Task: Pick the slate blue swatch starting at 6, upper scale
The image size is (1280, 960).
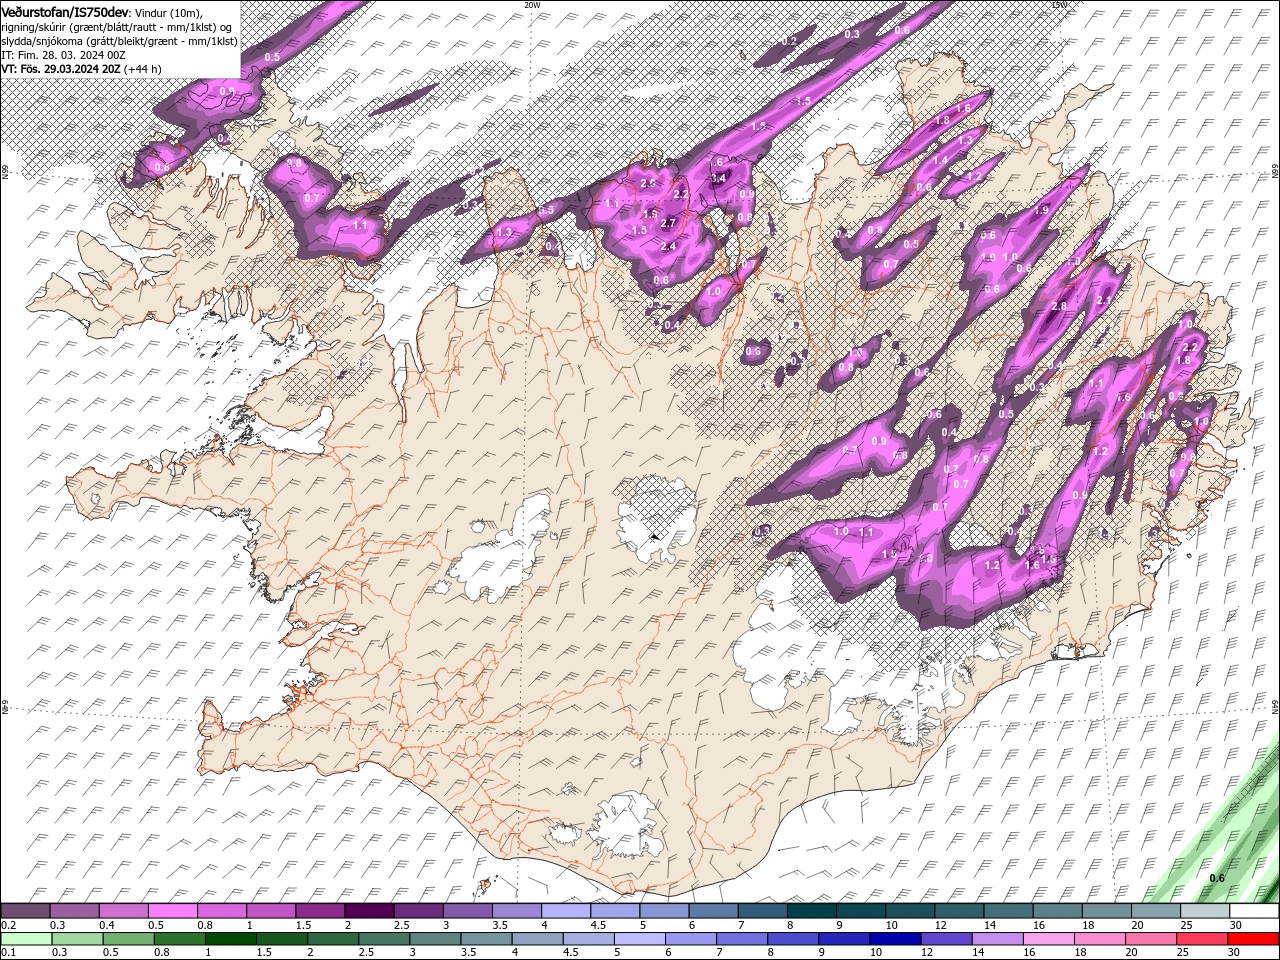Action: point(713,911)
